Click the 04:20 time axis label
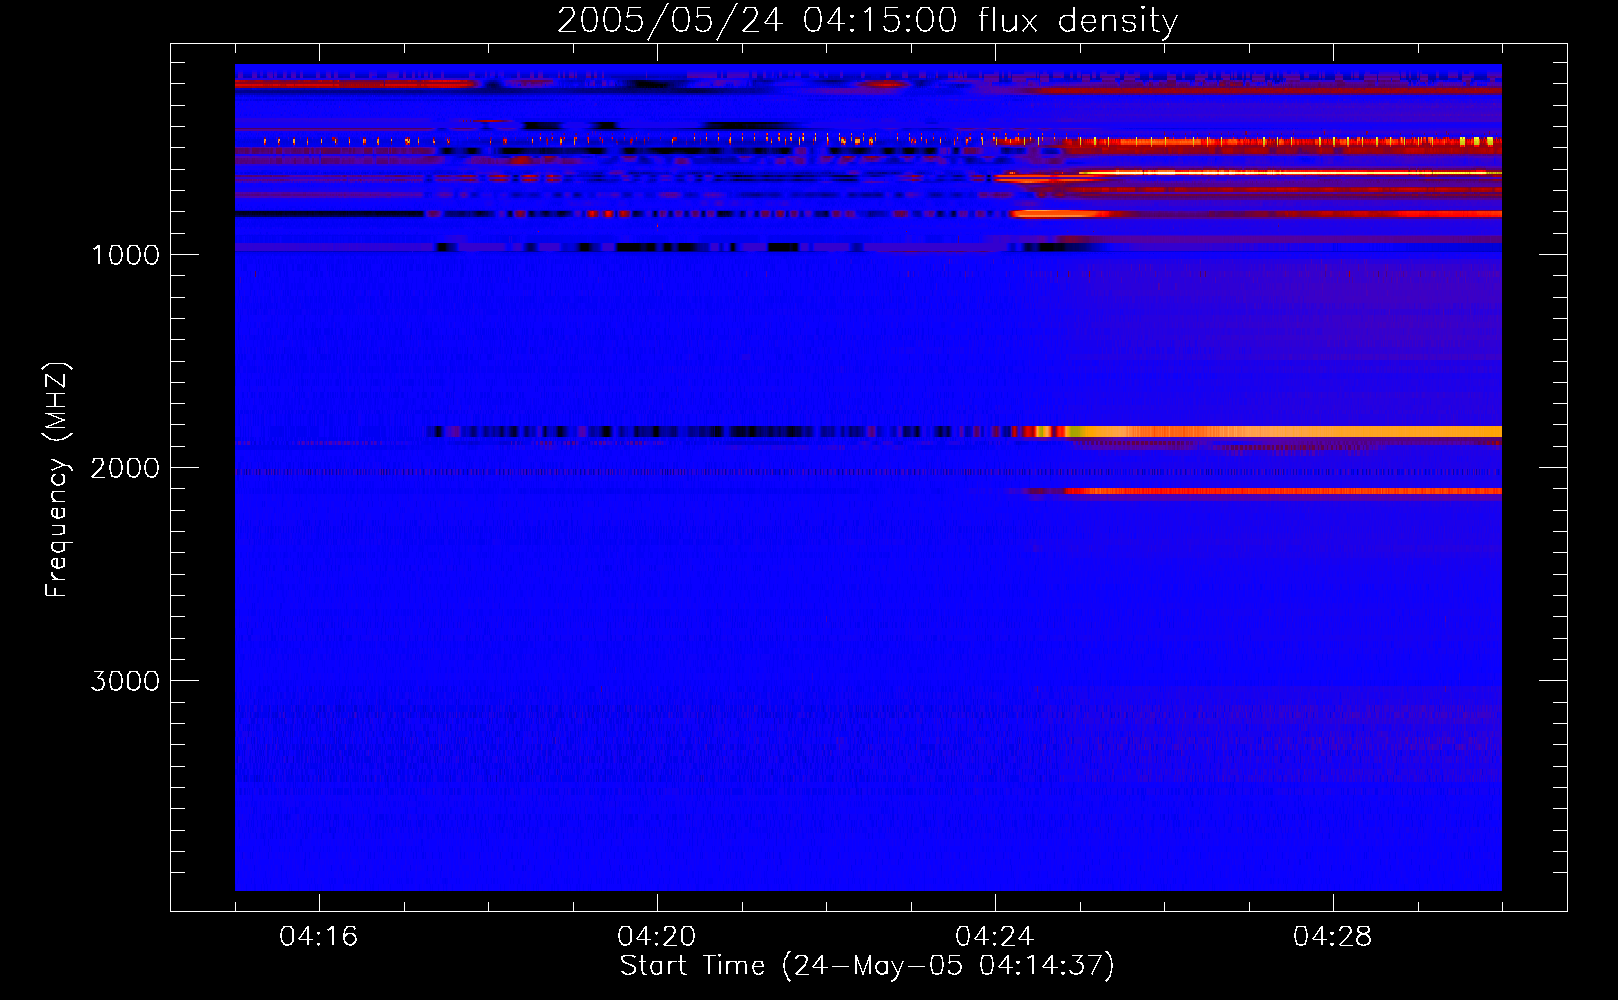Image resolution: width=1618 pixels, height=1000 pixels. (x=657, y=937)
